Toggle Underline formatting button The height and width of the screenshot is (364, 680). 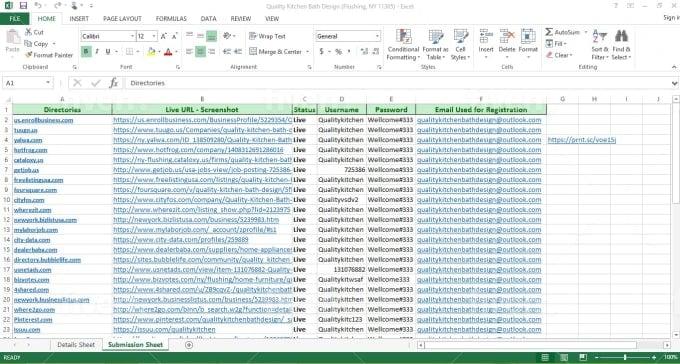(x=108, y=52)
